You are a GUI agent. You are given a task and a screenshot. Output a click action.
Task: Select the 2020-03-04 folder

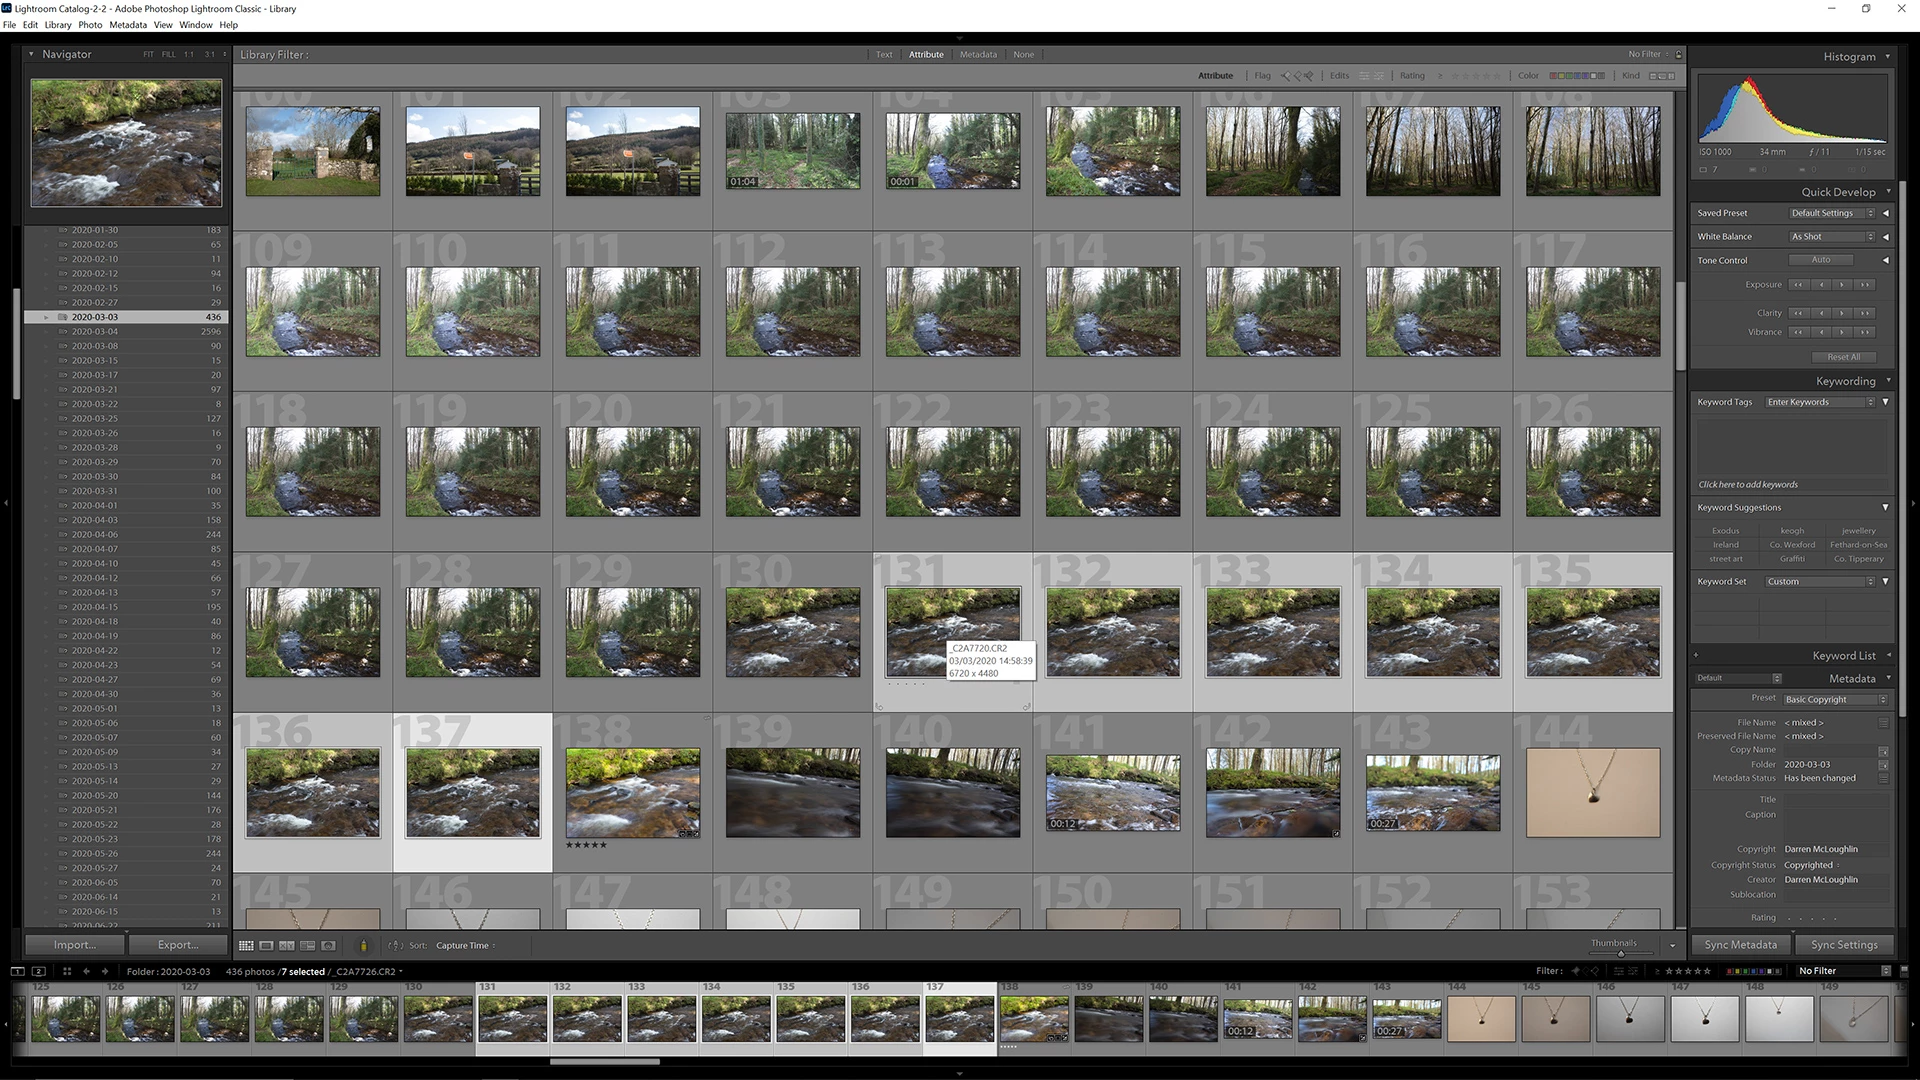(x=95, y=331)
